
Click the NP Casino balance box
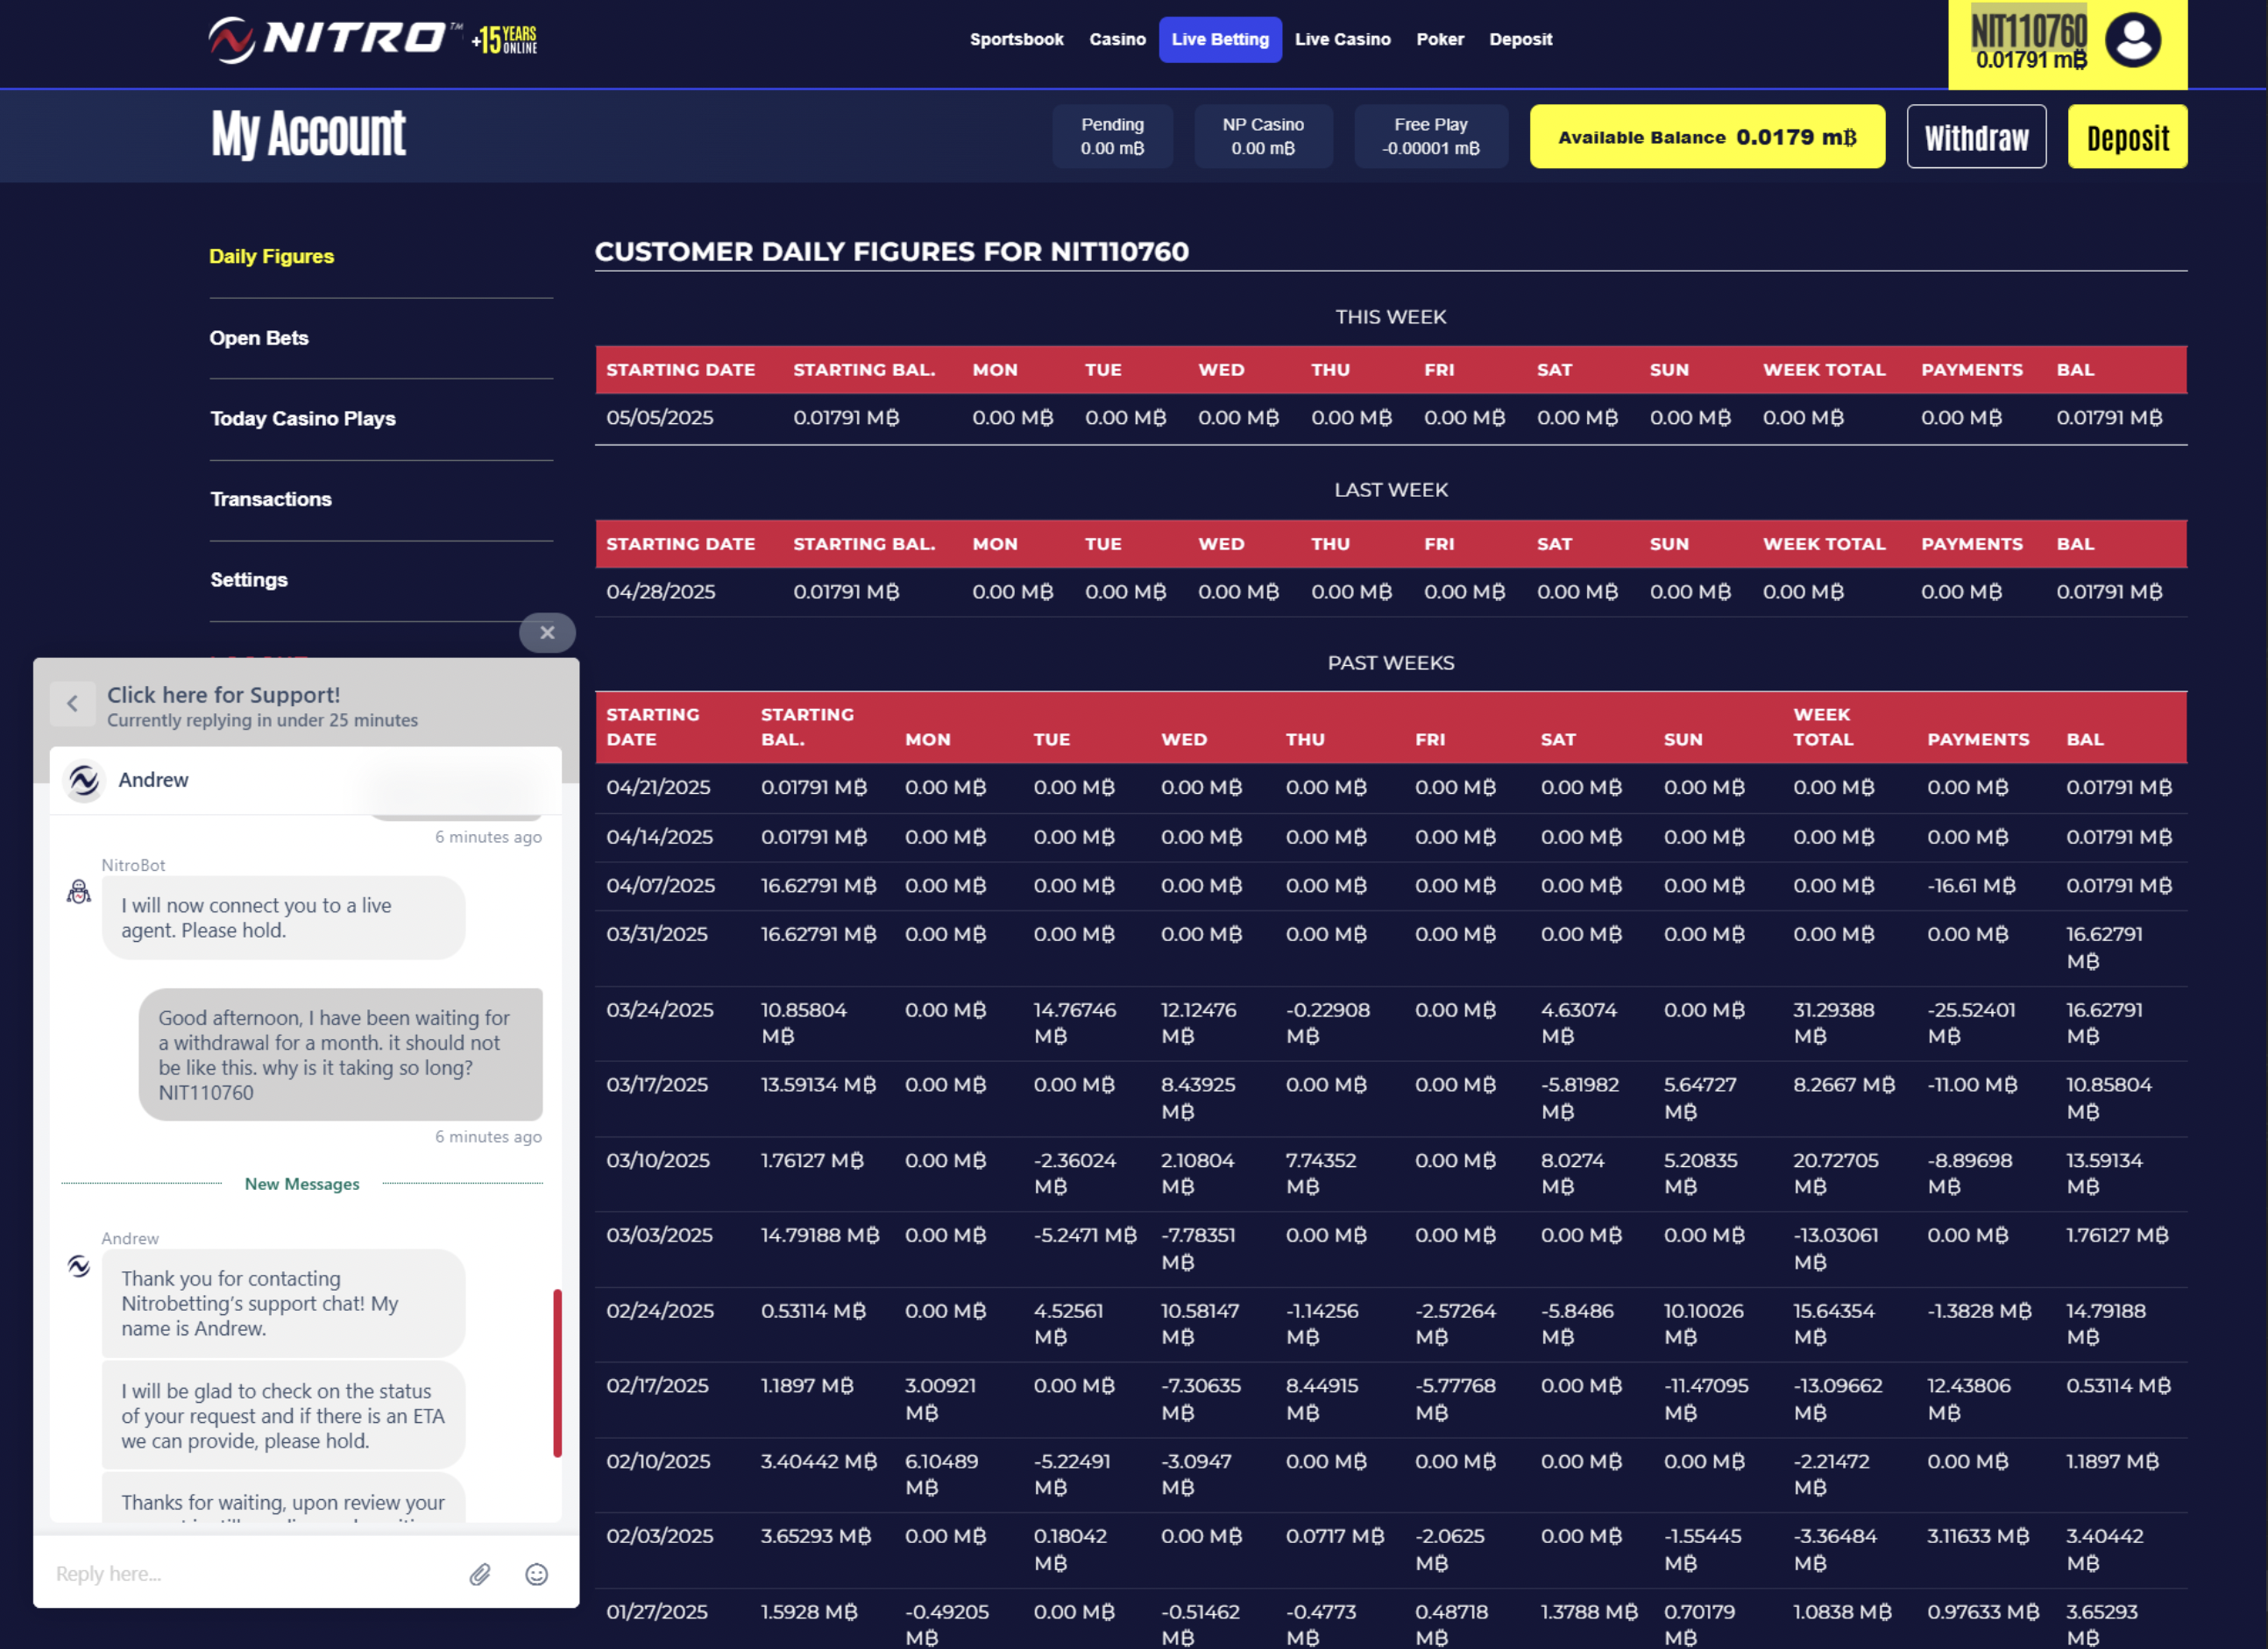click(x=1263, y=137)
